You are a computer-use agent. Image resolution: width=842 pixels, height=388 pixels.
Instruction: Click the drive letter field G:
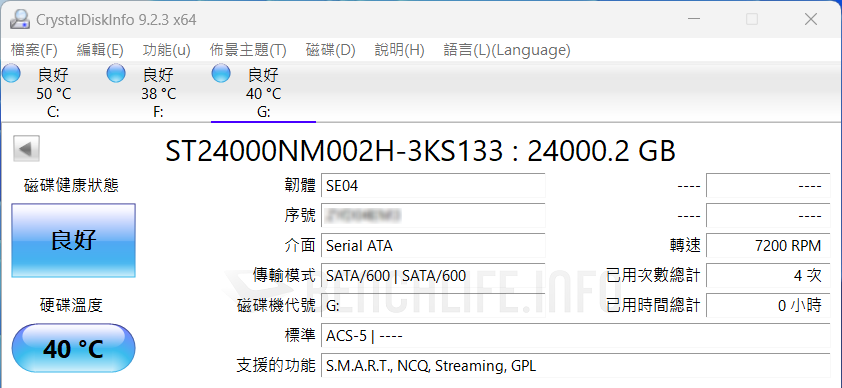click(x=433, y=306)
